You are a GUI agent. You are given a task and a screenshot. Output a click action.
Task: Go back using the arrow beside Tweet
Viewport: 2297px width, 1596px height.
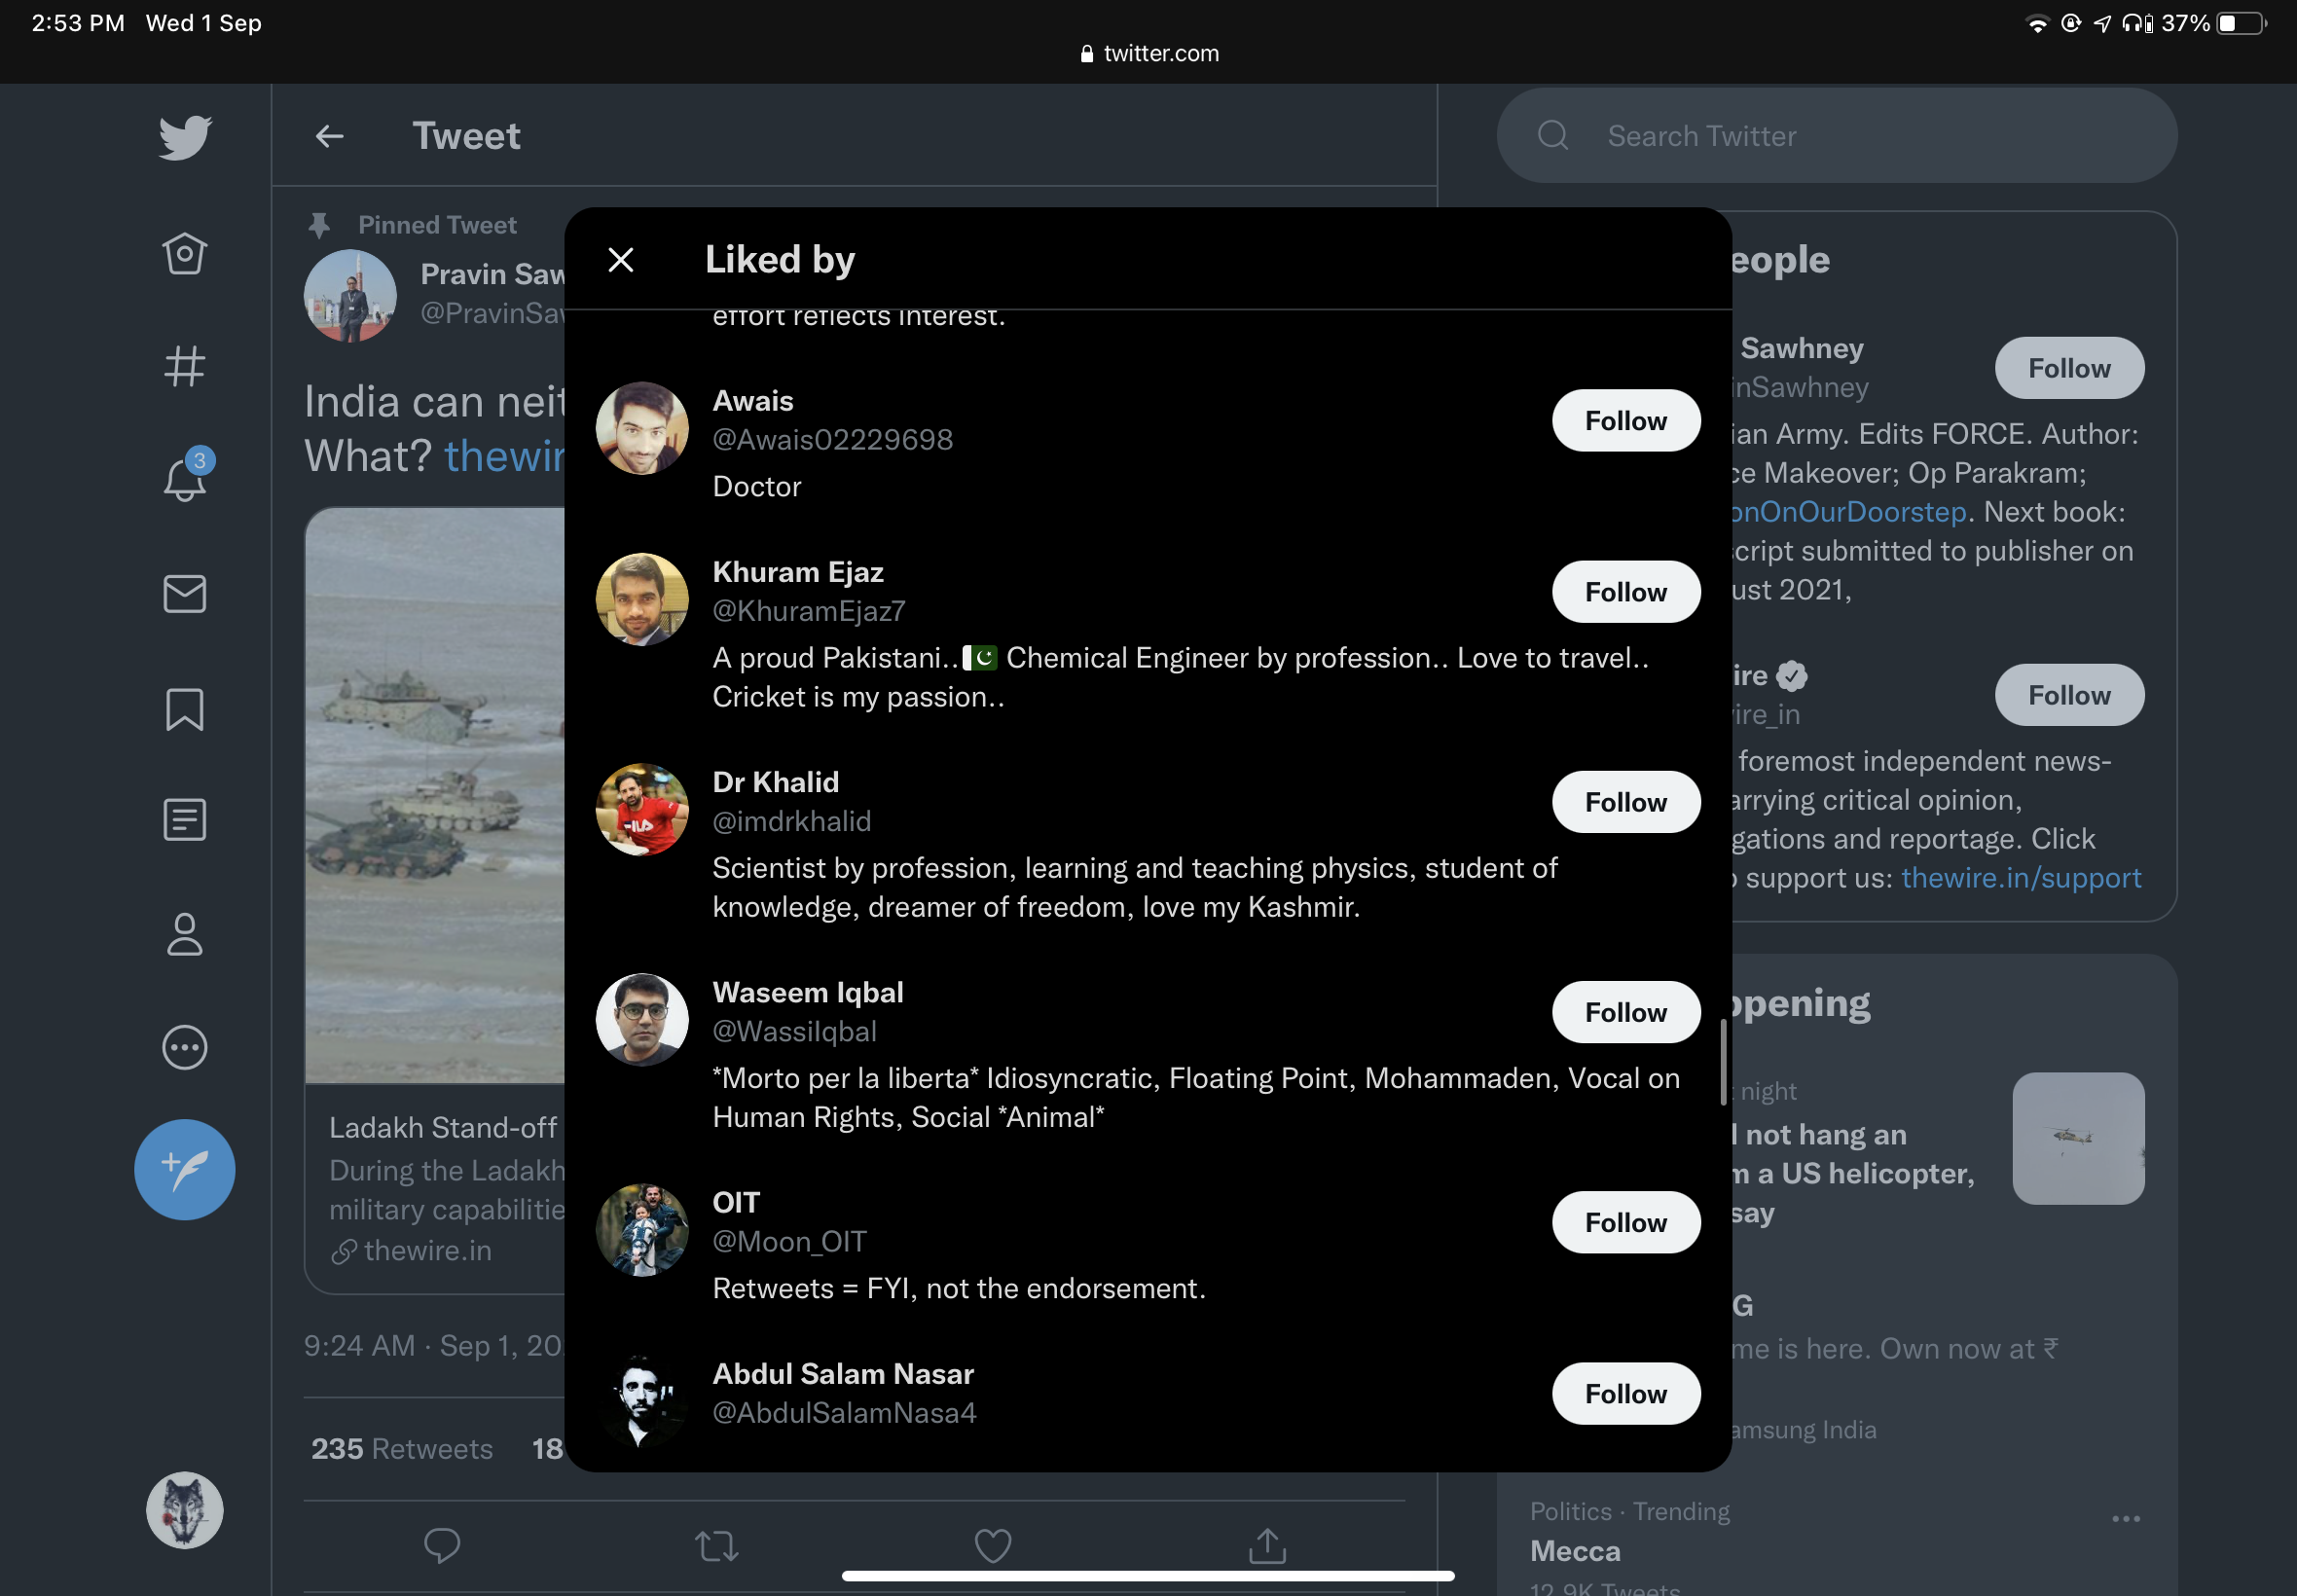click(x=330, y=136)
